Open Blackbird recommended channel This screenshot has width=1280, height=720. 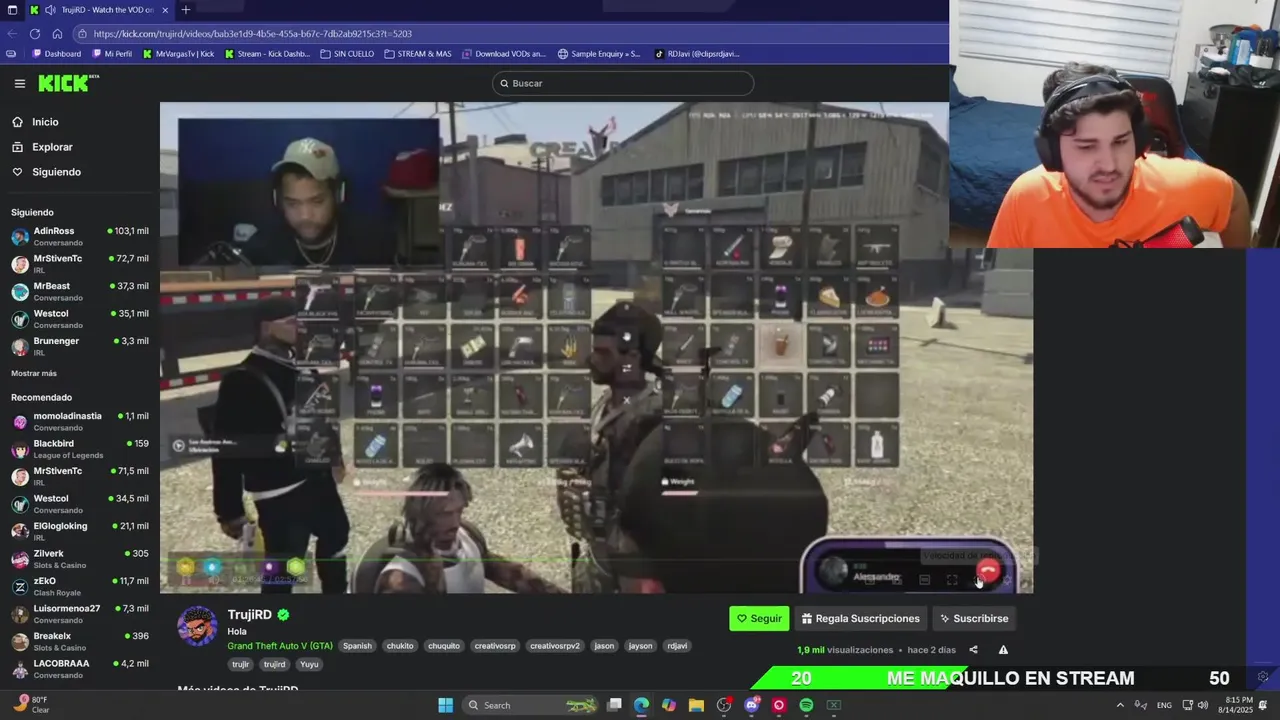tap(80, 449)
